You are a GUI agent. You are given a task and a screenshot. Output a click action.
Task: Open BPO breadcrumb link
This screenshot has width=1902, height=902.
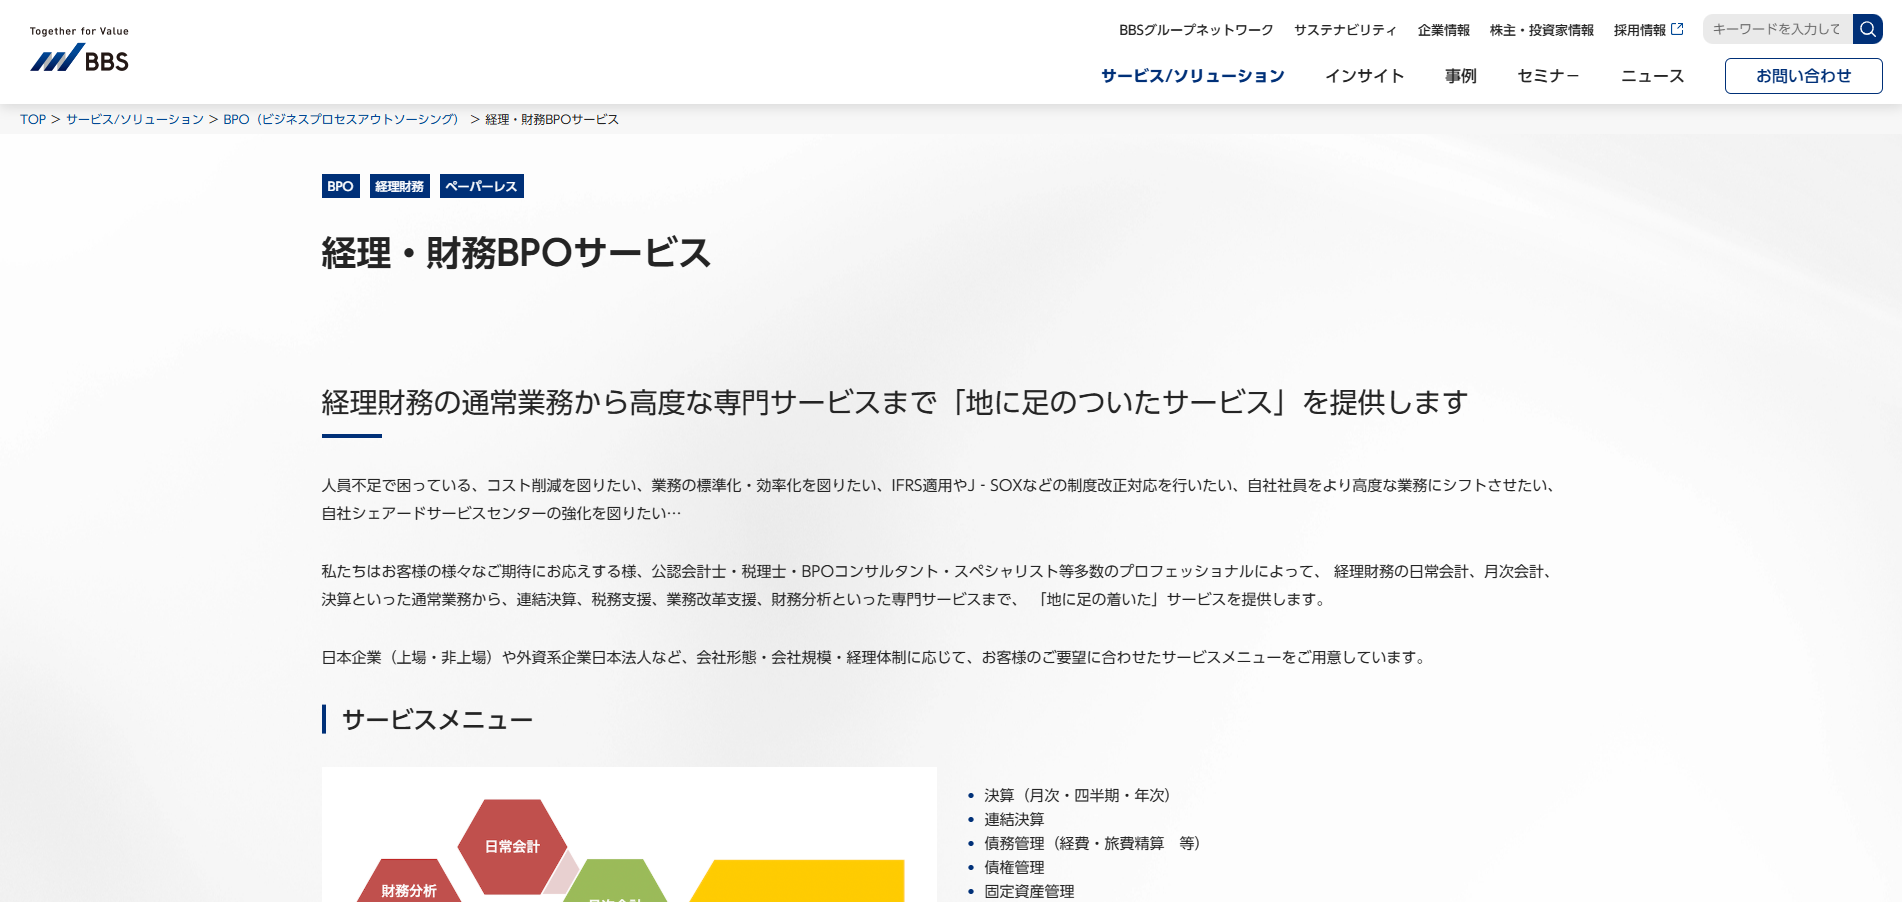pyautogui.click(x=340, y=119)
